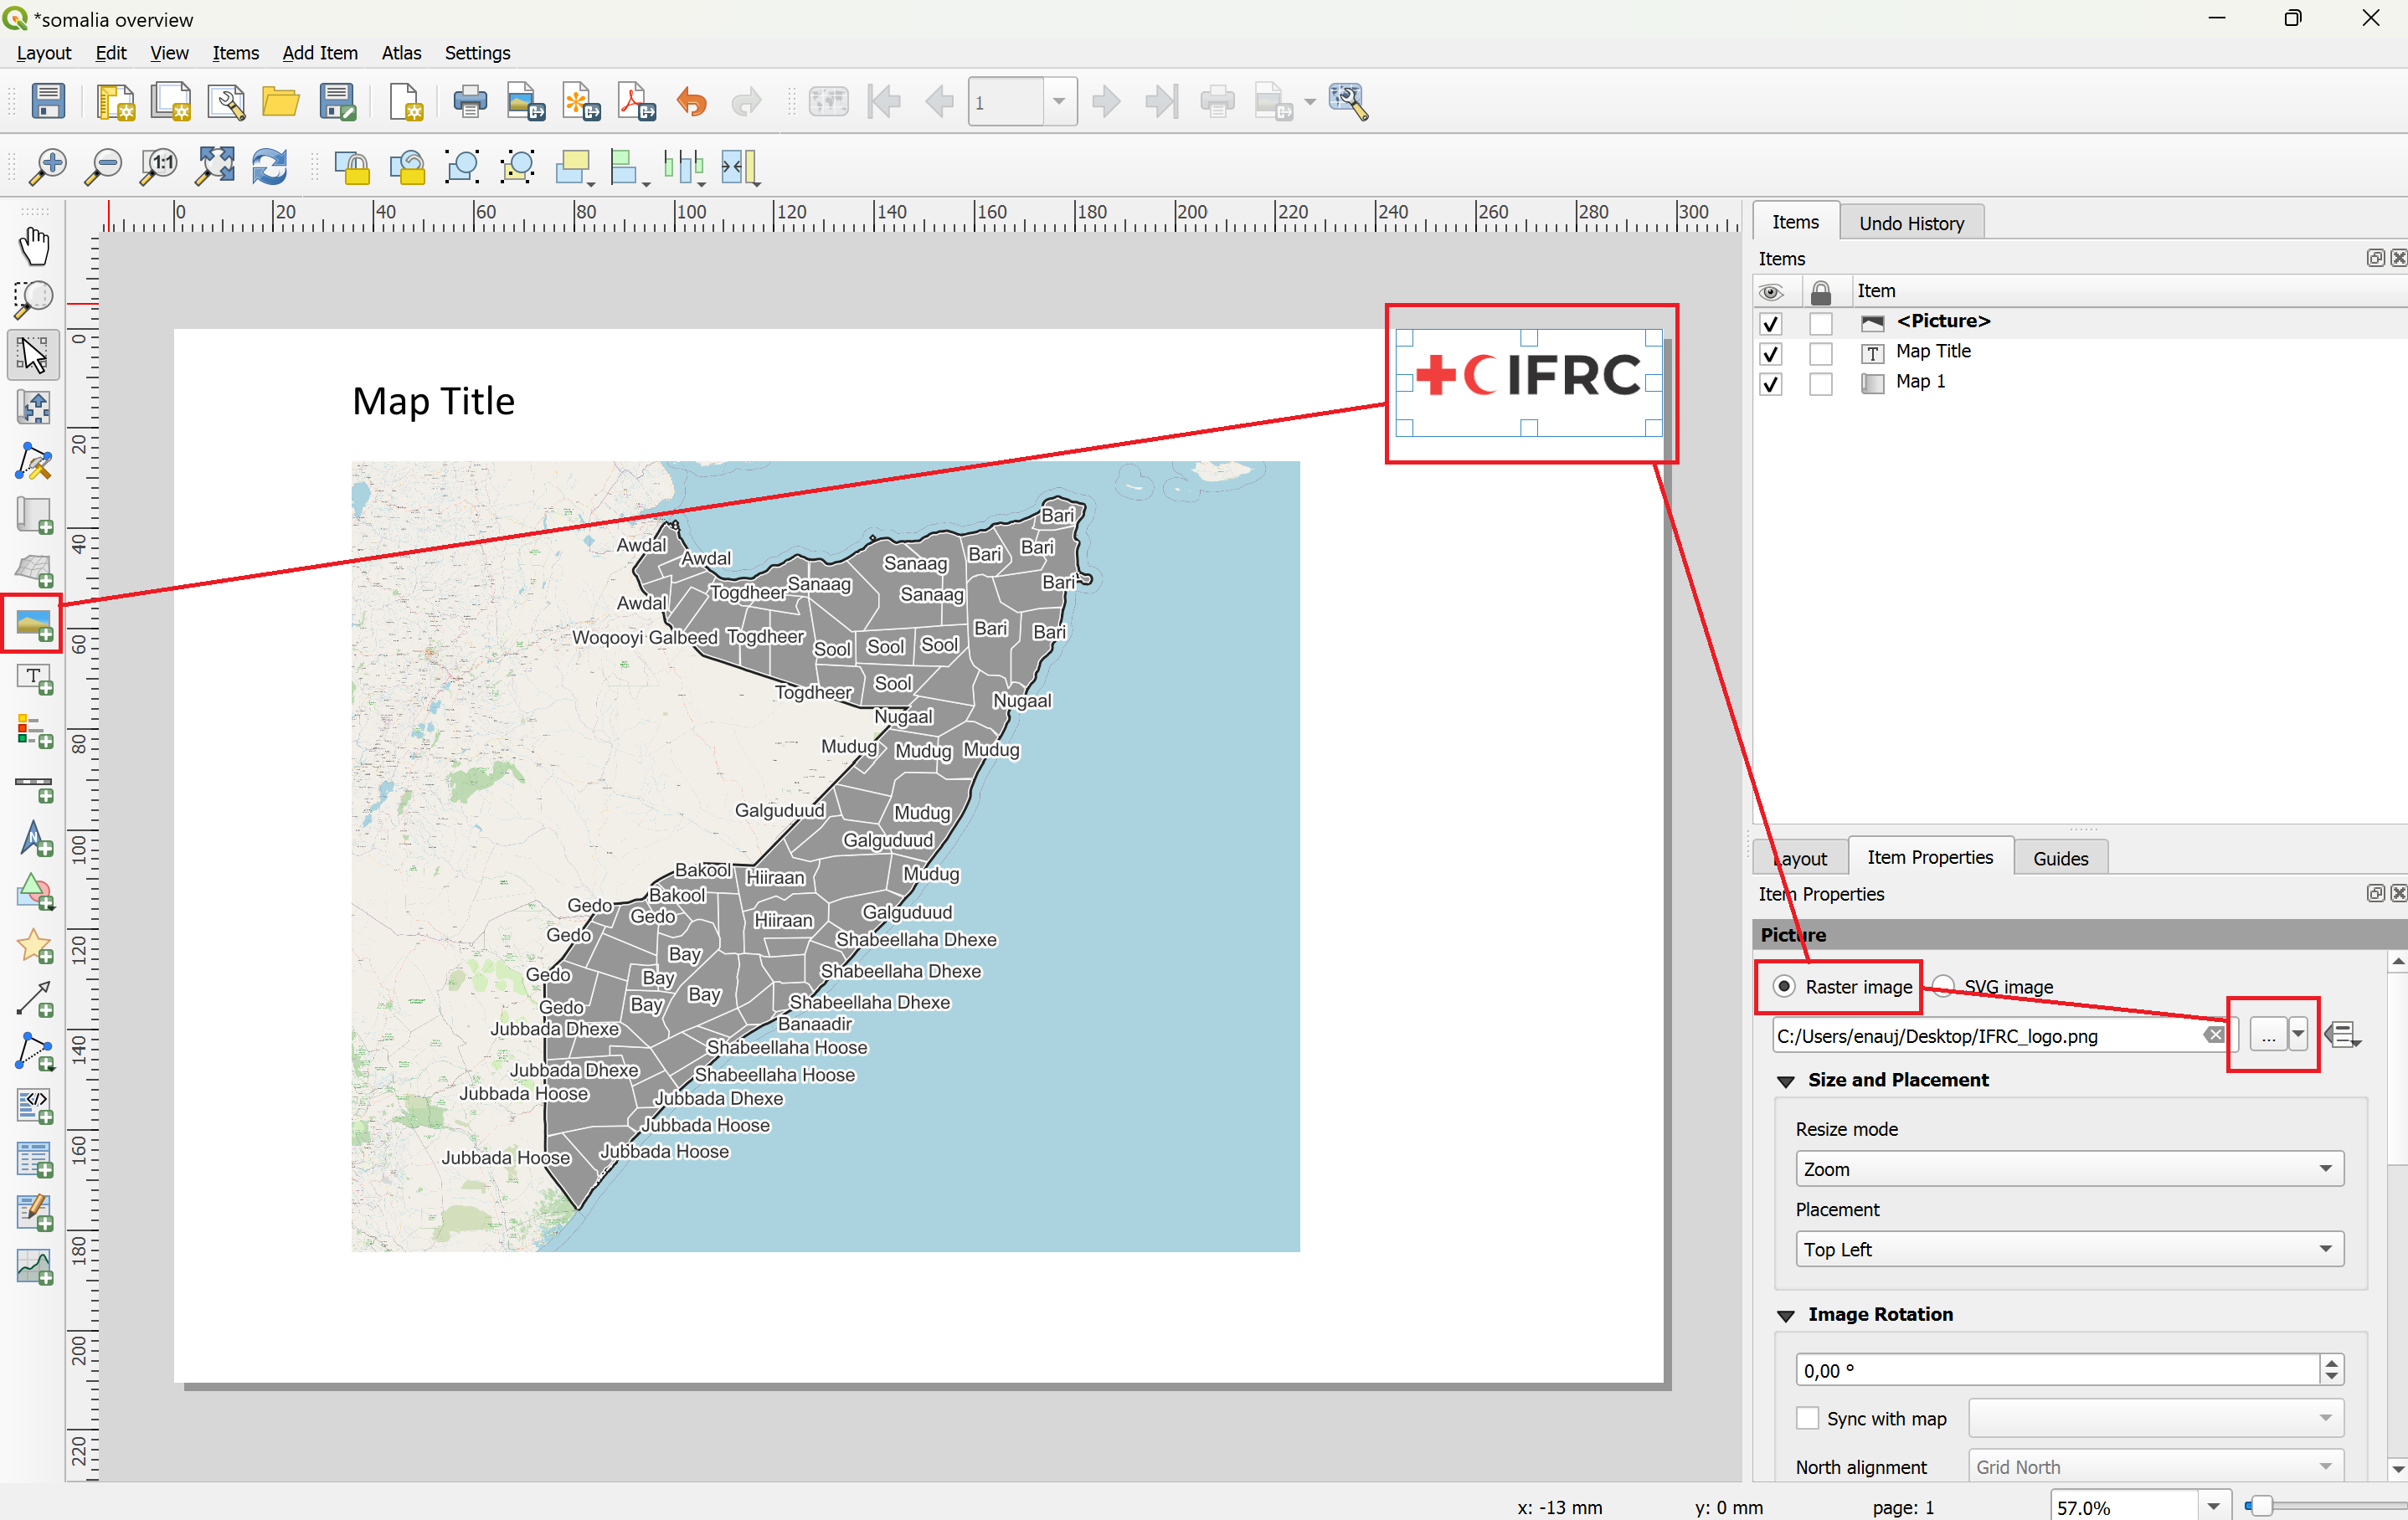Click the Undo arrow icon
2408x1520 pixels.
coord(691,102)
